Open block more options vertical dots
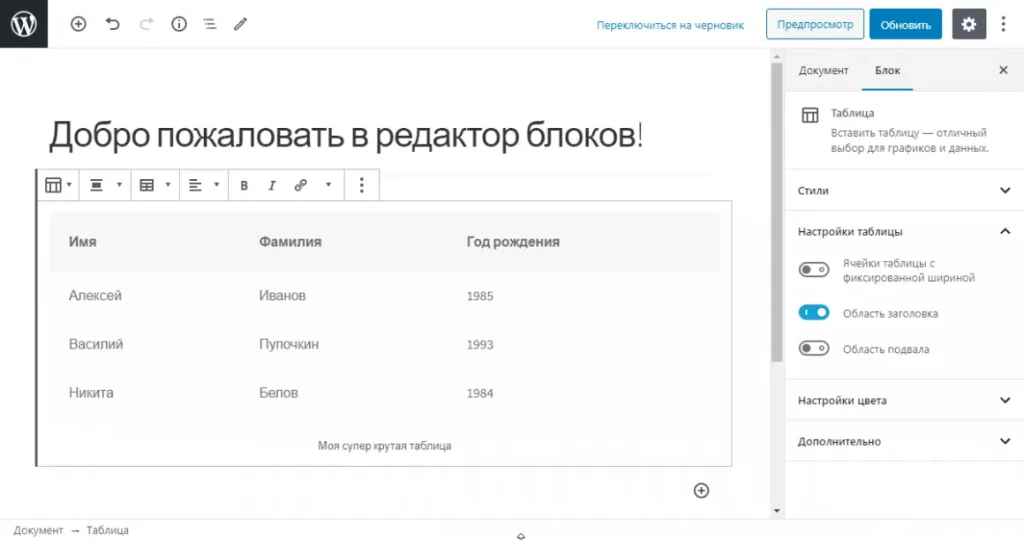 point(361,185)
